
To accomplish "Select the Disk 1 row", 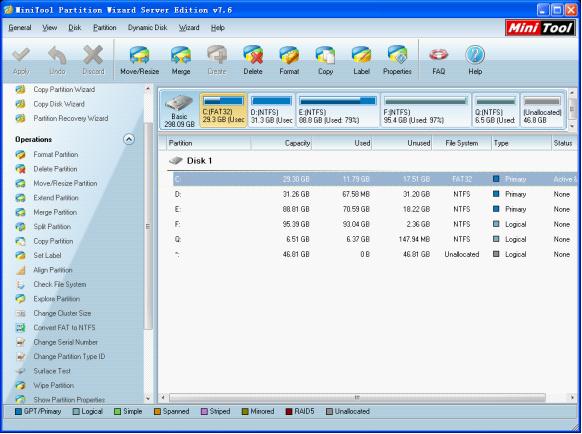I will tap(372, 161).
